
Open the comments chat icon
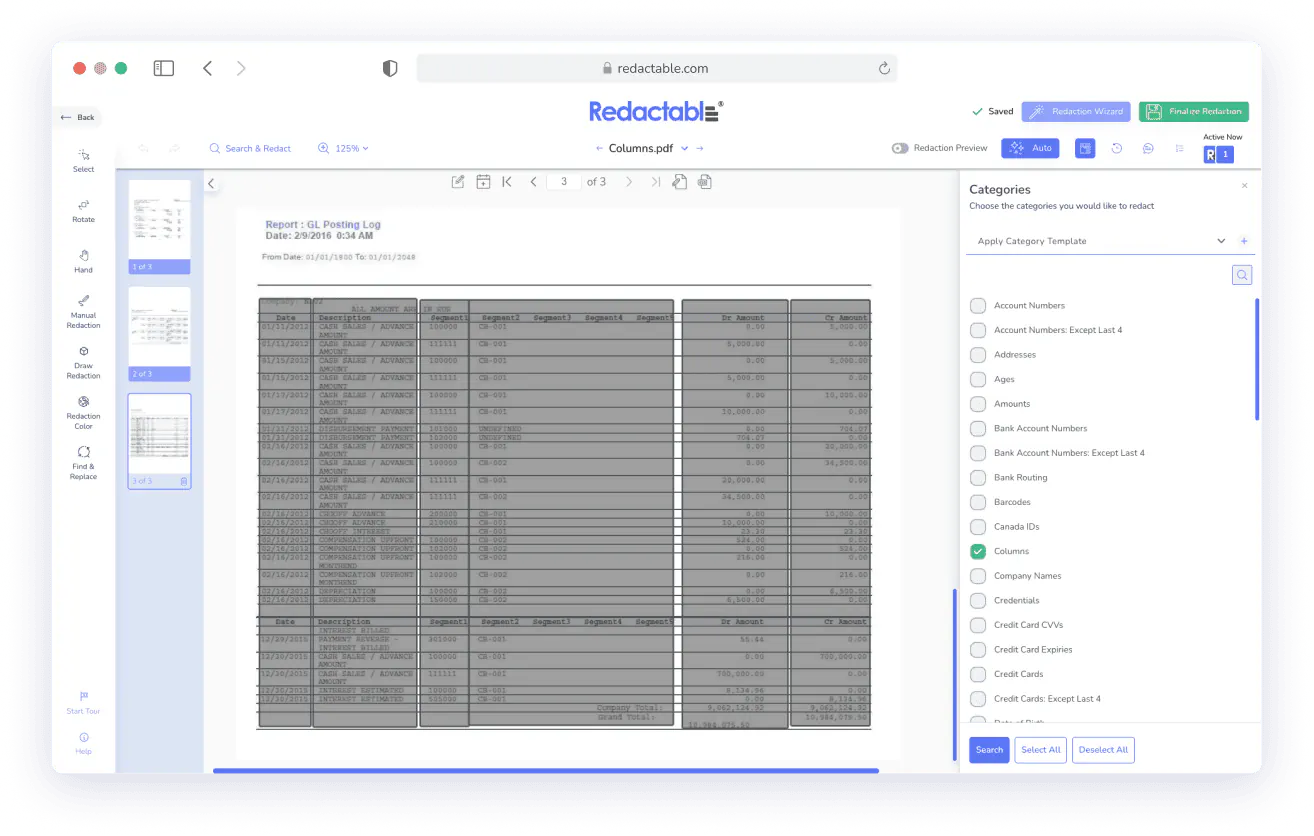[x=1148, y=148]
